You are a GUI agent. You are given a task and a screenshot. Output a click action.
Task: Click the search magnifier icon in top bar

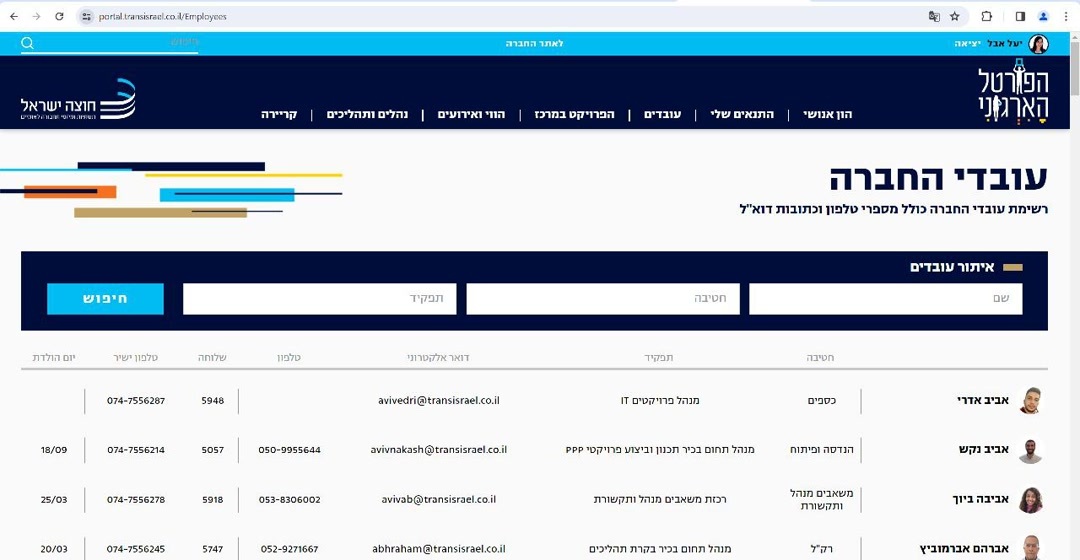click(x=28, y=43)
